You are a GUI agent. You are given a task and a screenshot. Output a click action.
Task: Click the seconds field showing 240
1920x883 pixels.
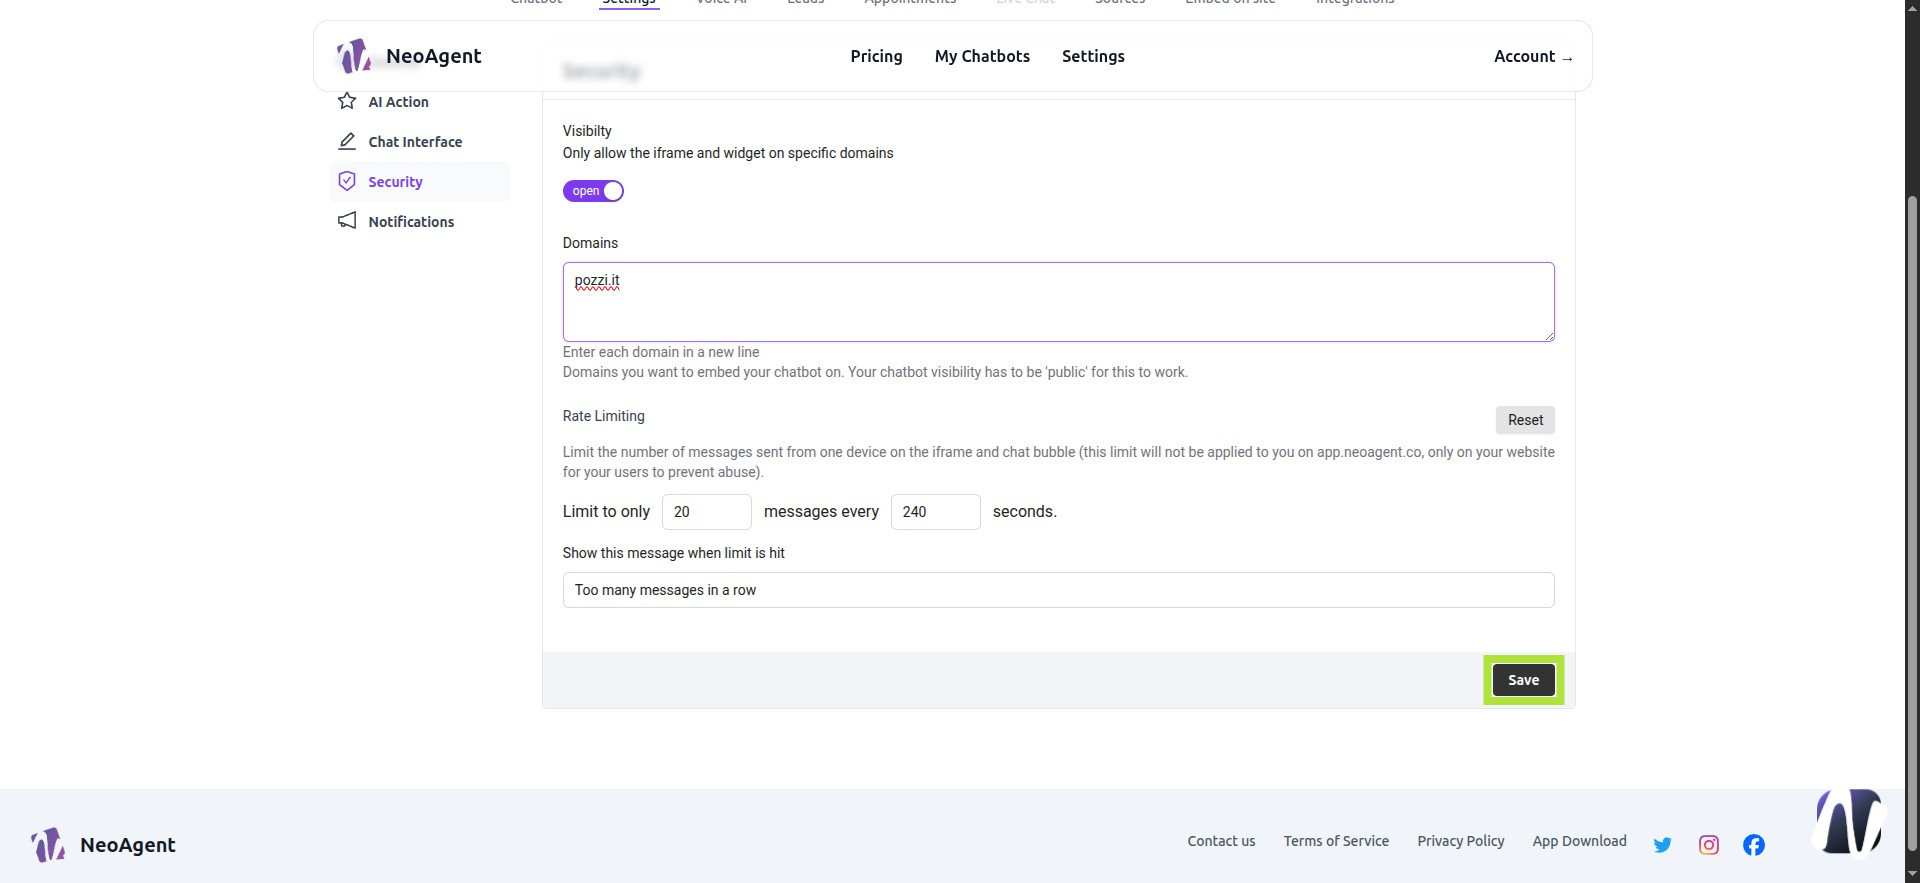[x=935, y=512]
